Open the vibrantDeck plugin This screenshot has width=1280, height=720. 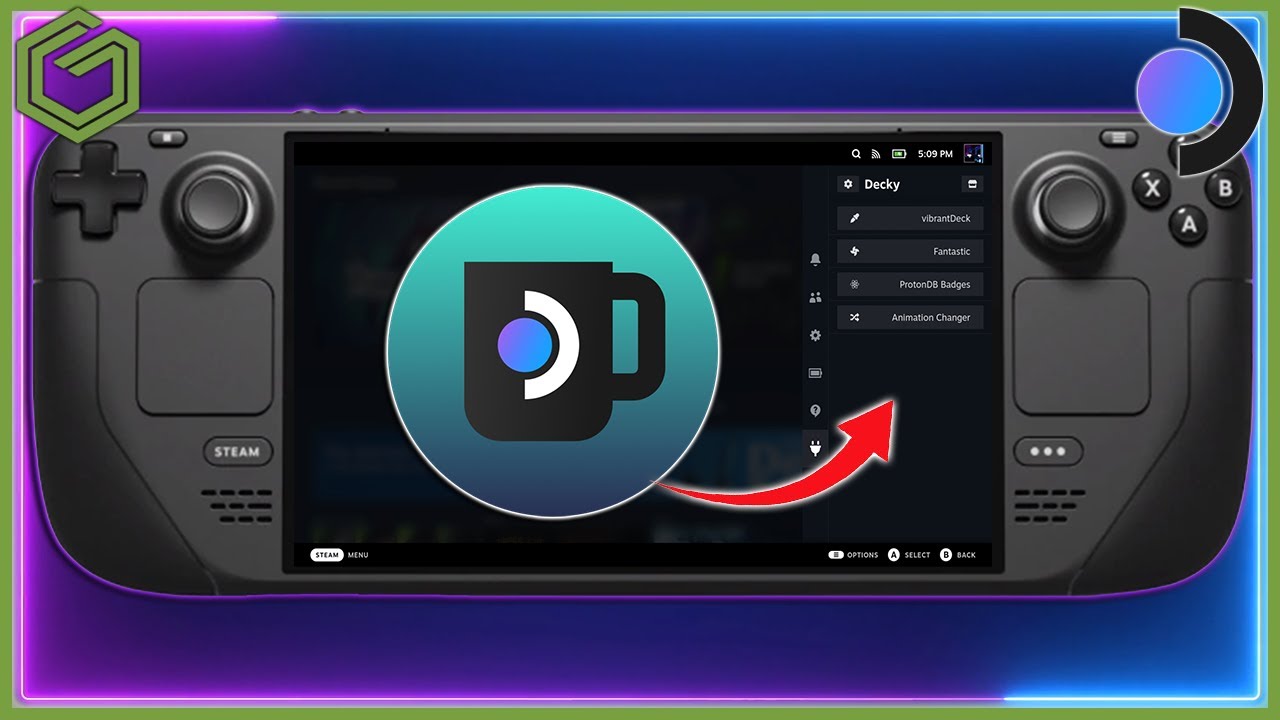(x=910, y=218)
